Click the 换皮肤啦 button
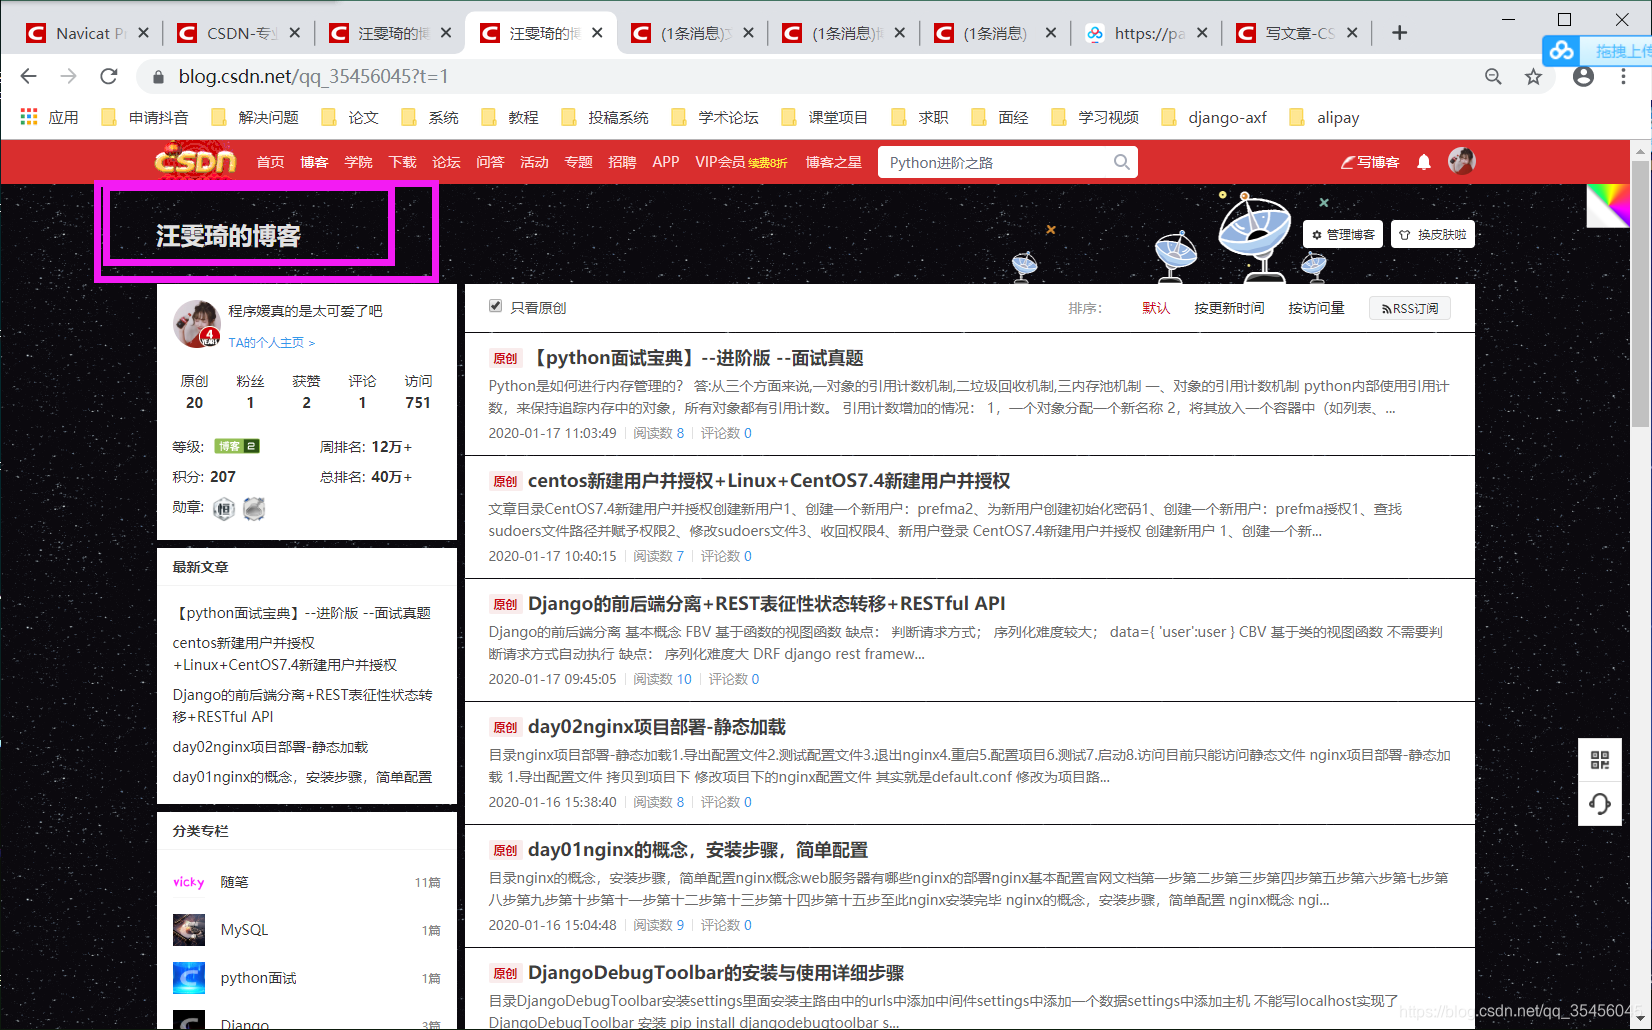1652x1030 pixels. point(1433,234)
